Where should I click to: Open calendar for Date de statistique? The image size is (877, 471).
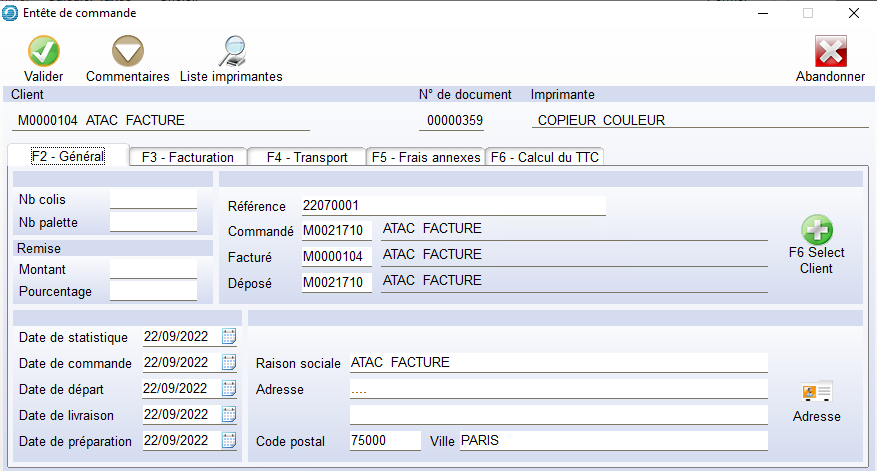coord(229,336)
